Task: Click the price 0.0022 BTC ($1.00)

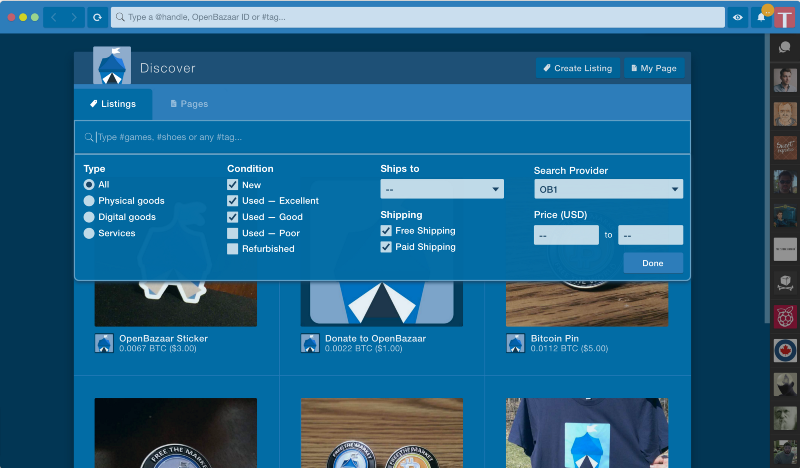Action: point(364,349)
